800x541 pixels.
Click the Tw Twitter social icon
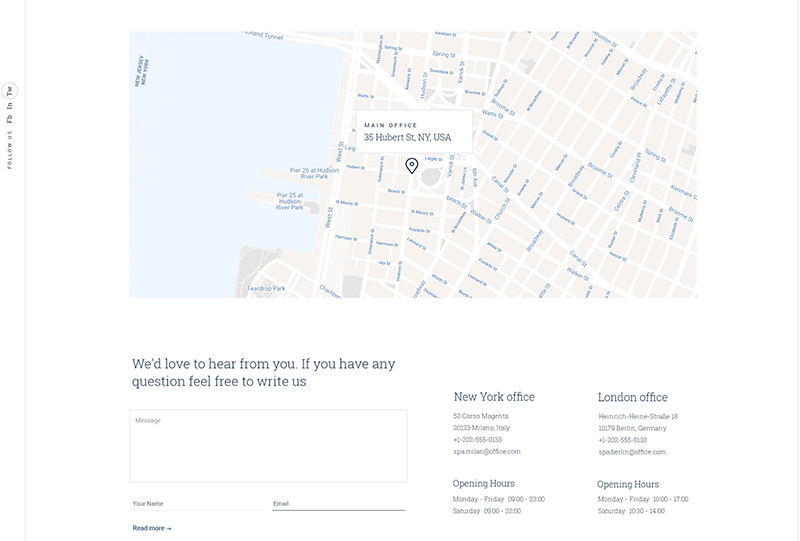(10, 91)
